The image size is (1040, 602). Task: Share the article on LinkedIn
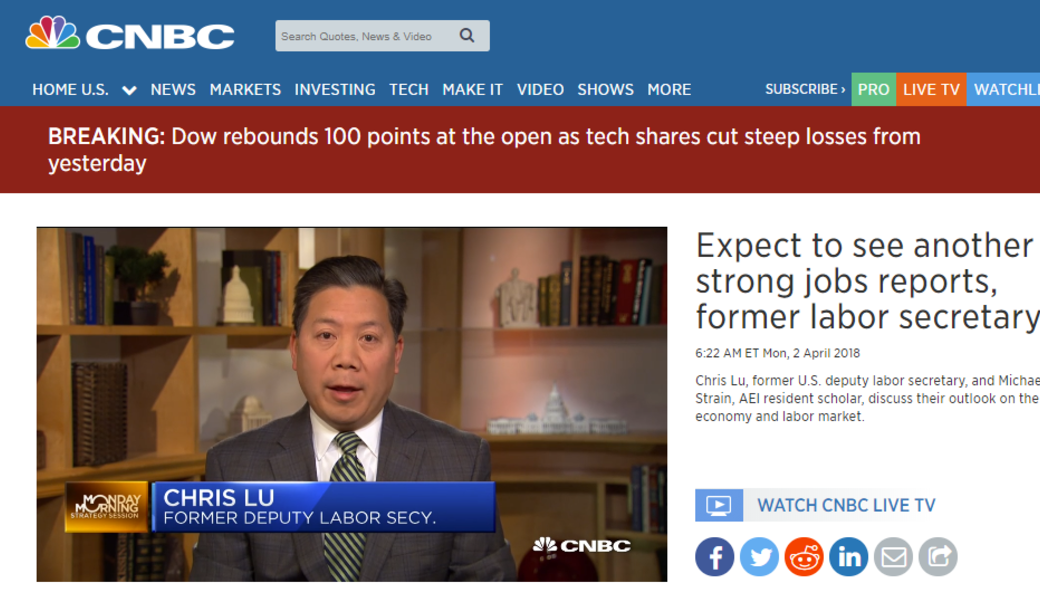pyautogui.click(x=849, y=556)
